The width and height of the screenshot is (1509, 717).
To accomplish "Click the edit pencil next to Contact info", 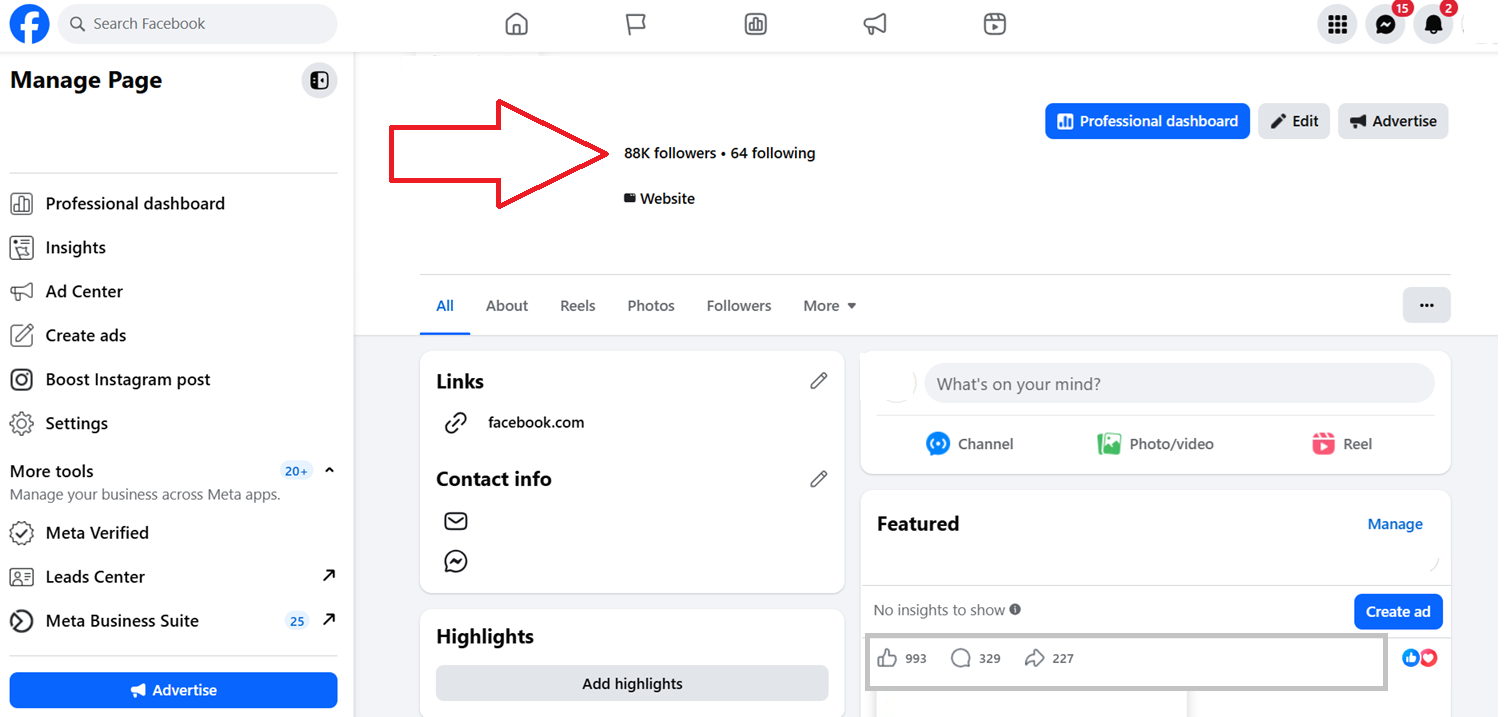I will tap(819, 479).
